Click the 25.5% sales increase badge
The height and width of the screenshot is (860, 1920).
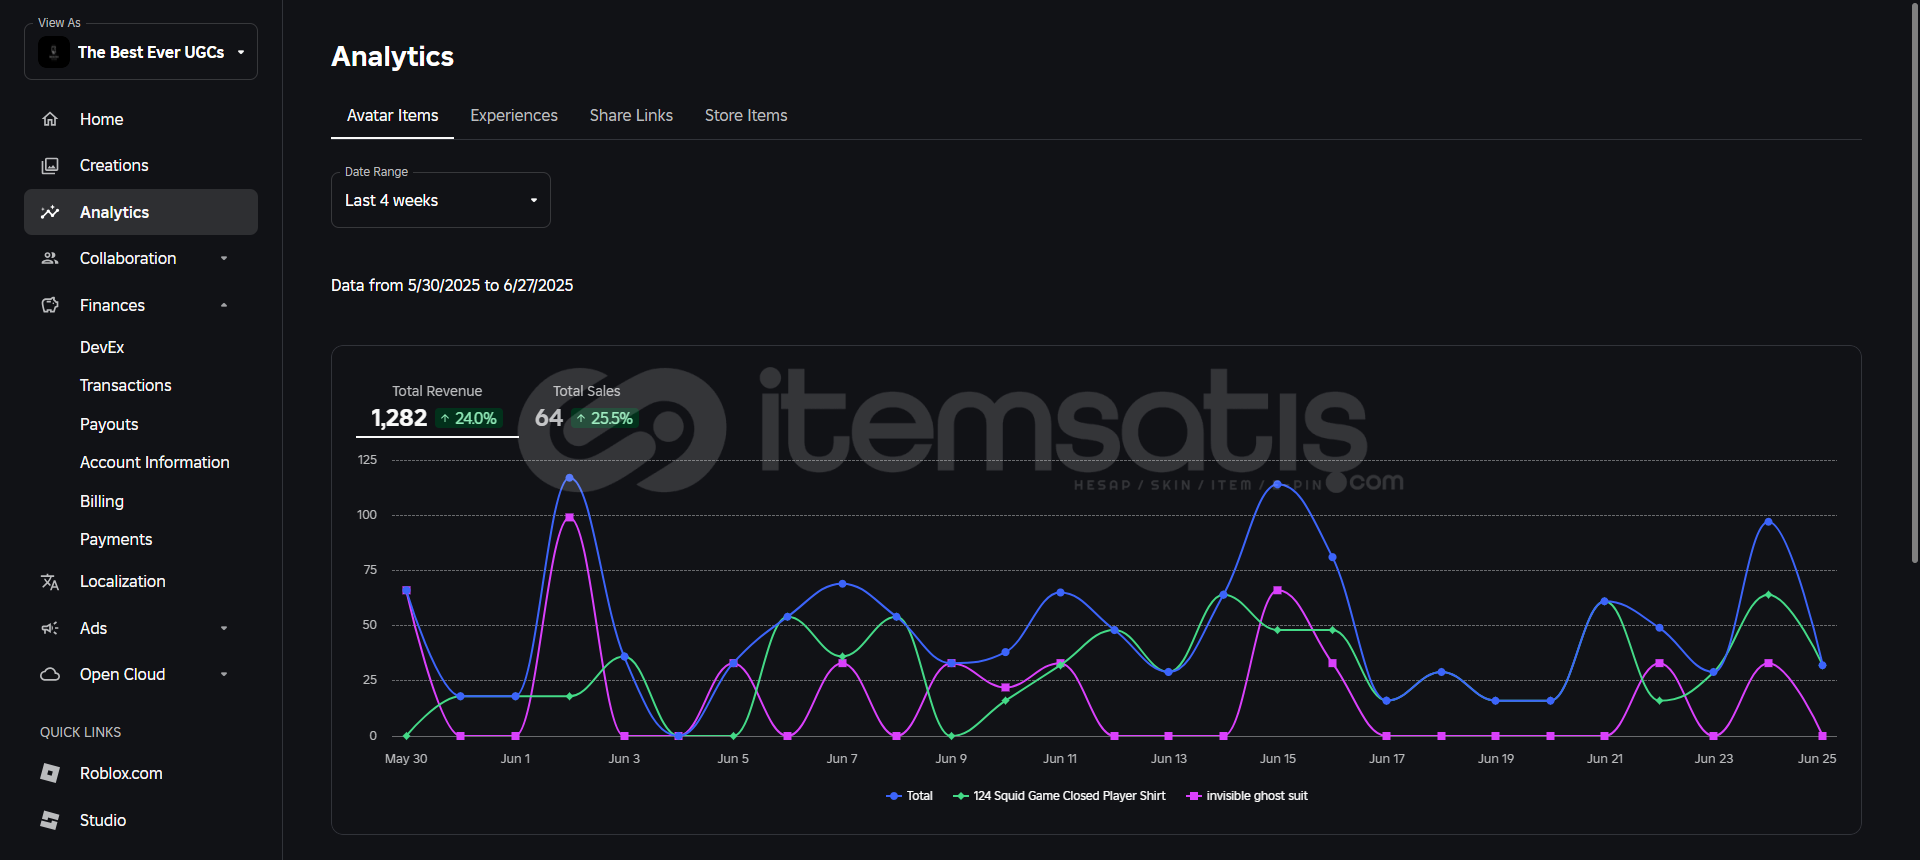605,418
